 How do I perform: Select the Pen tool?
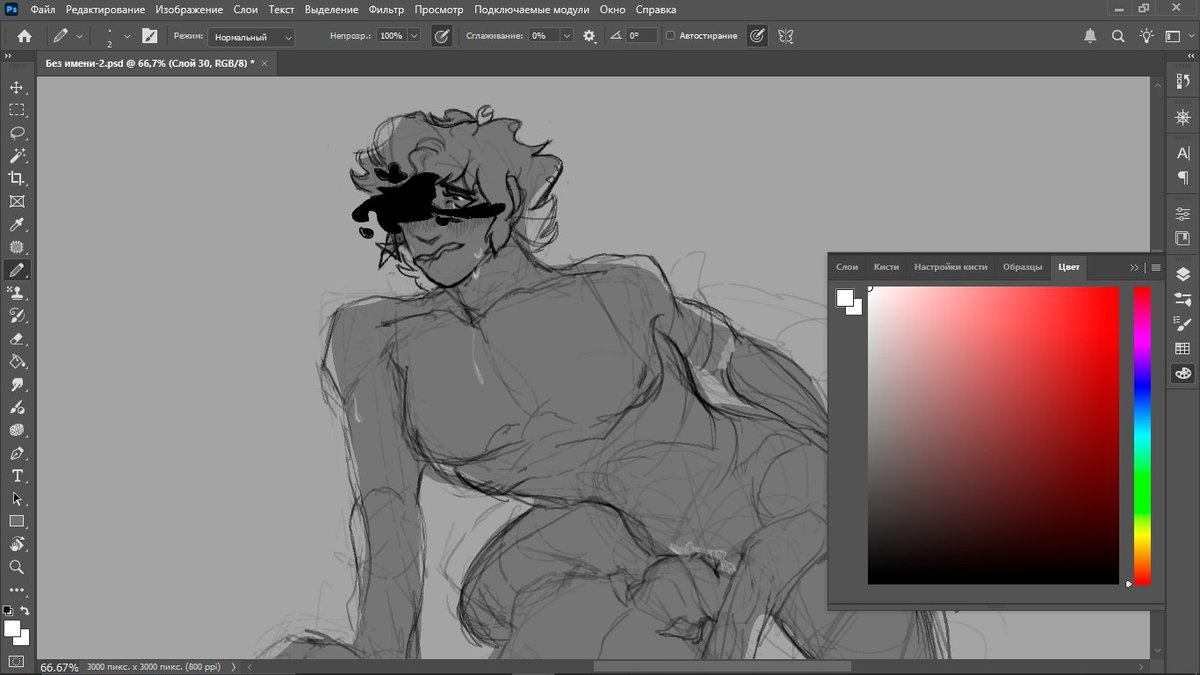(x=17, y=453)
